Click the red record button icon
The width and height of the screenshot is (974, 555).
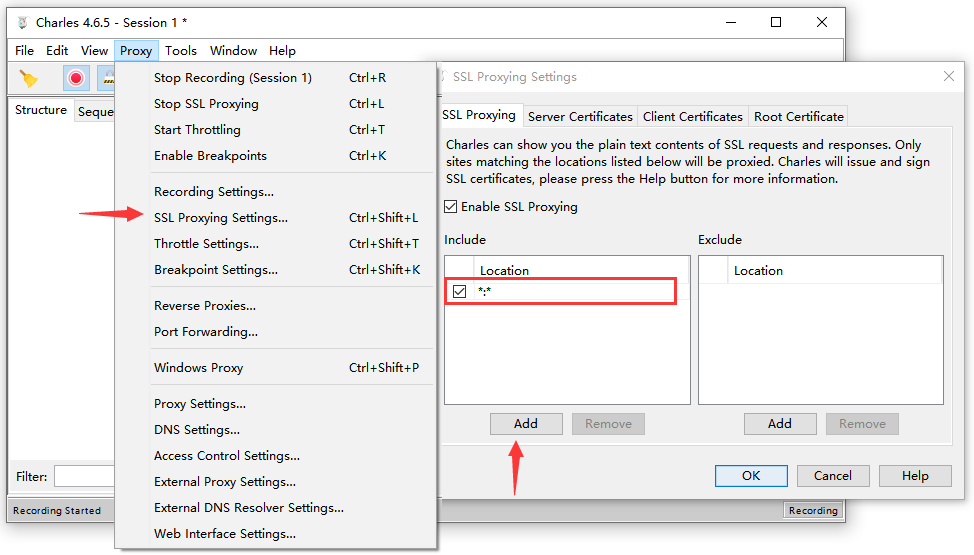[76, 78]
